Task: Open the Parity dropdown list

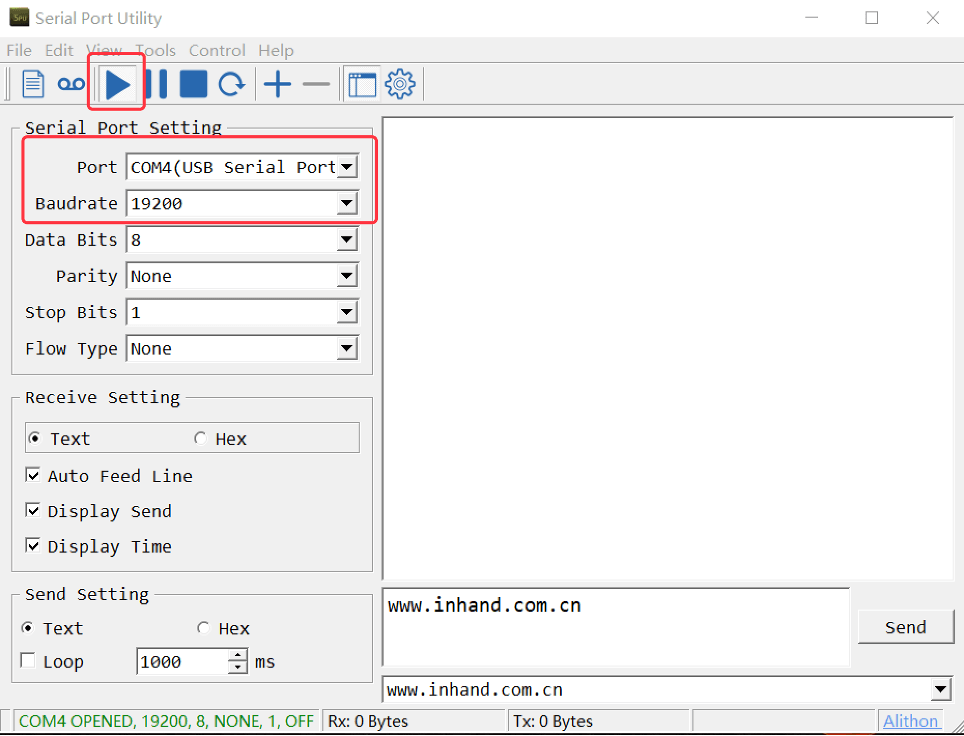Action: pyautogui.click(x=346, y=276)
